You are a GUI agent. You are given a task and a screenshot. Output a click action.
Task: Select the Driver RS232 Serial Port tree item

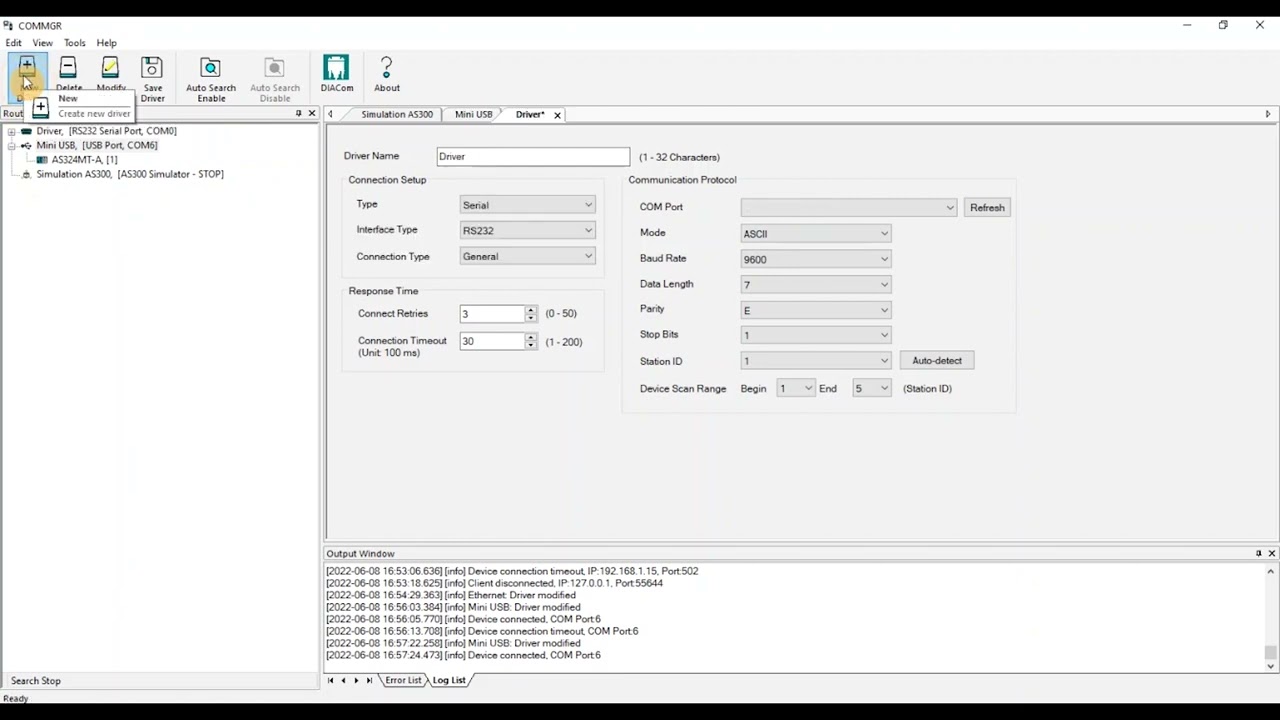[x=106, y=131]
